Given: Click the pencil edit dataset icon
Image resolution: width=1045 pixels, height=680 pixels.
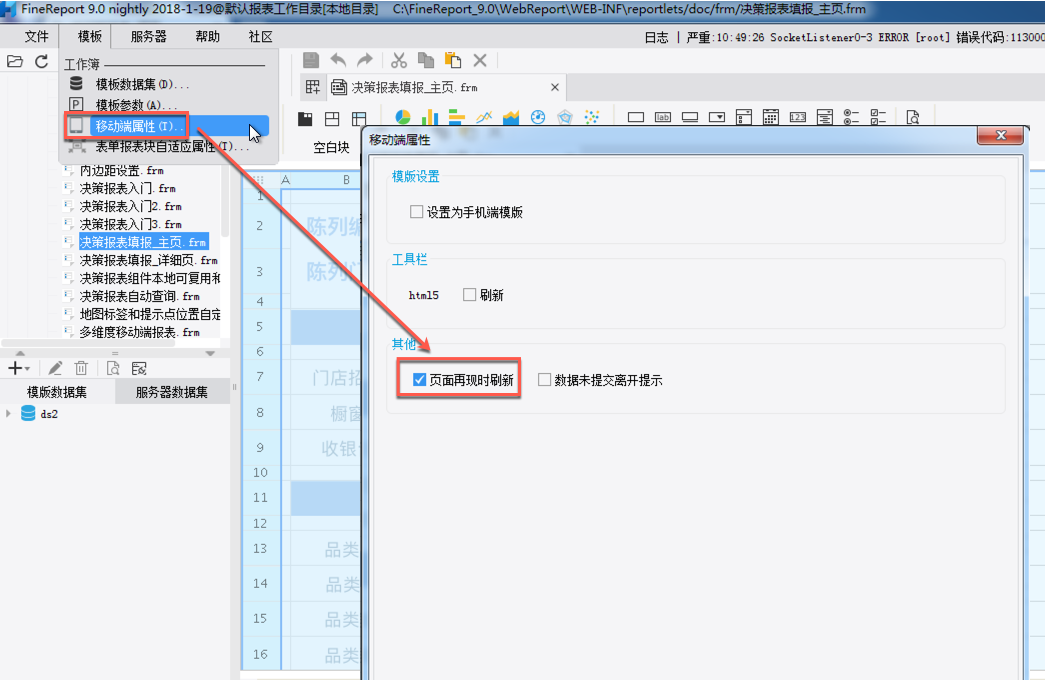Looking at the screenshot, I should [55, 368].
